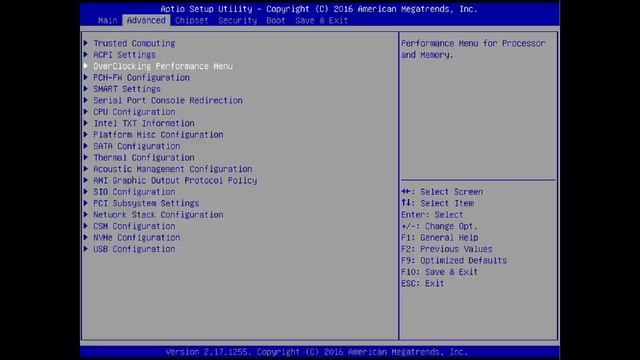Go to the Security tab
The width and height of the screenshot is (640, 360).
[238, 20]
